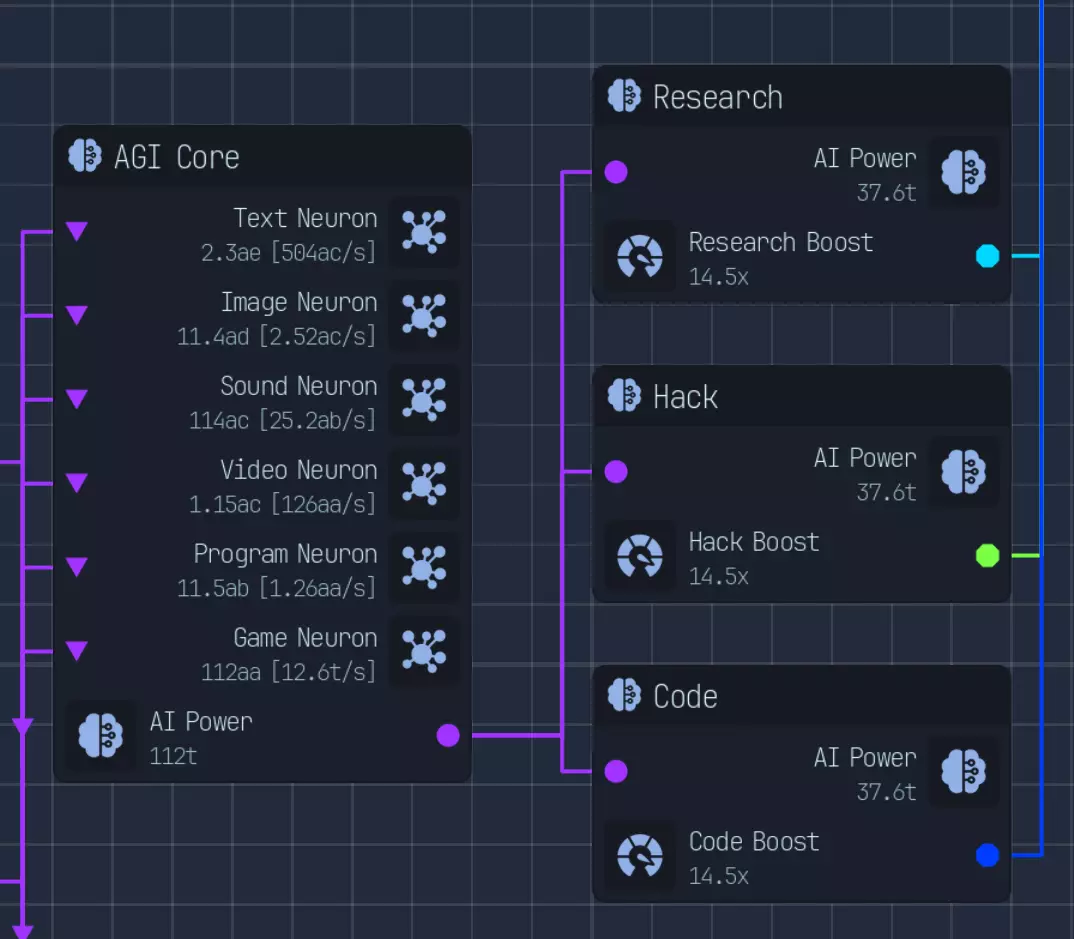The image size is (1074, 939).
Task: Click the Hack Boost gauge icon
Action: pos(640,557)
